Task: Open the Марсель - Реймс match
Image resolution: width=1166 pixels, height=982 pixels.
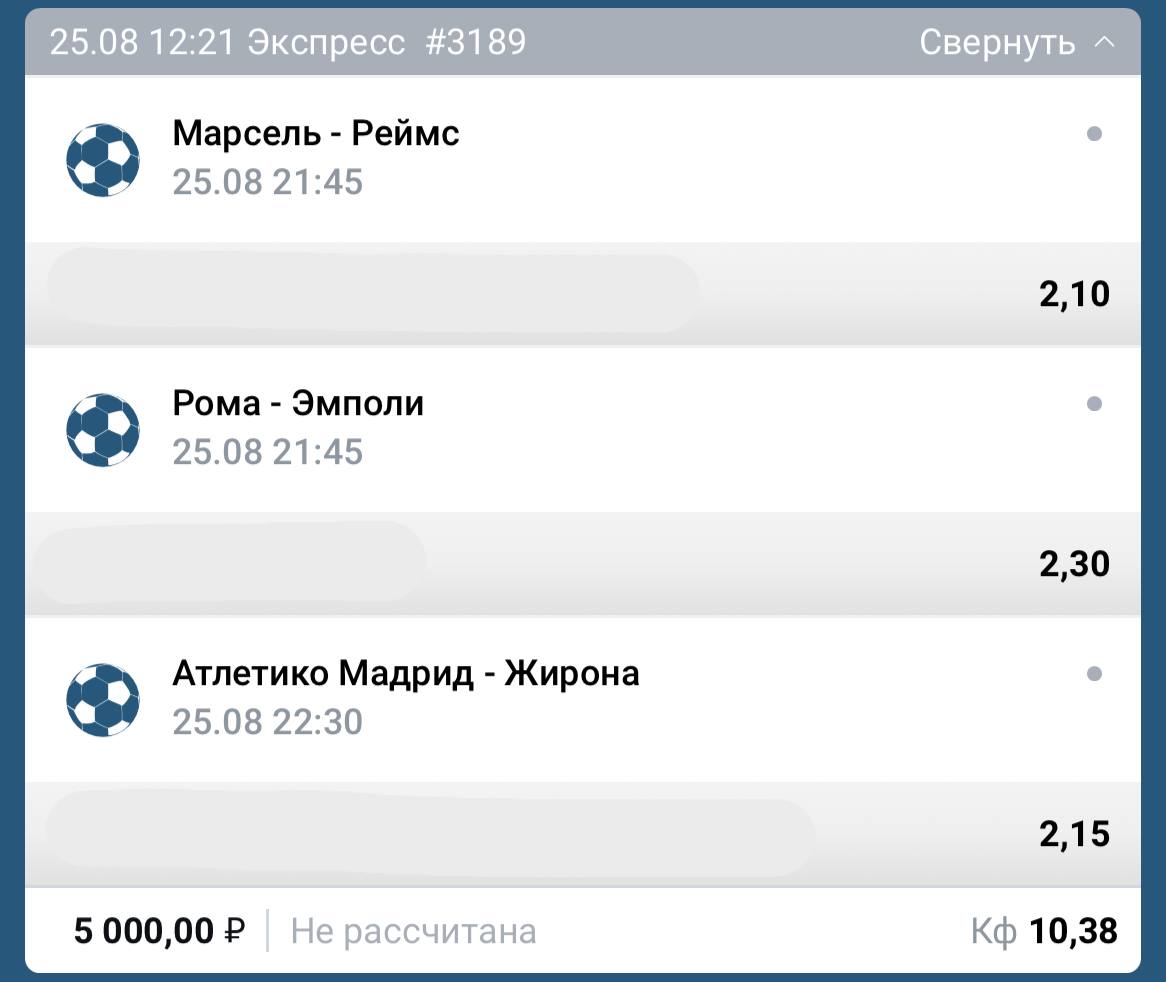Action: coord(316,133)
